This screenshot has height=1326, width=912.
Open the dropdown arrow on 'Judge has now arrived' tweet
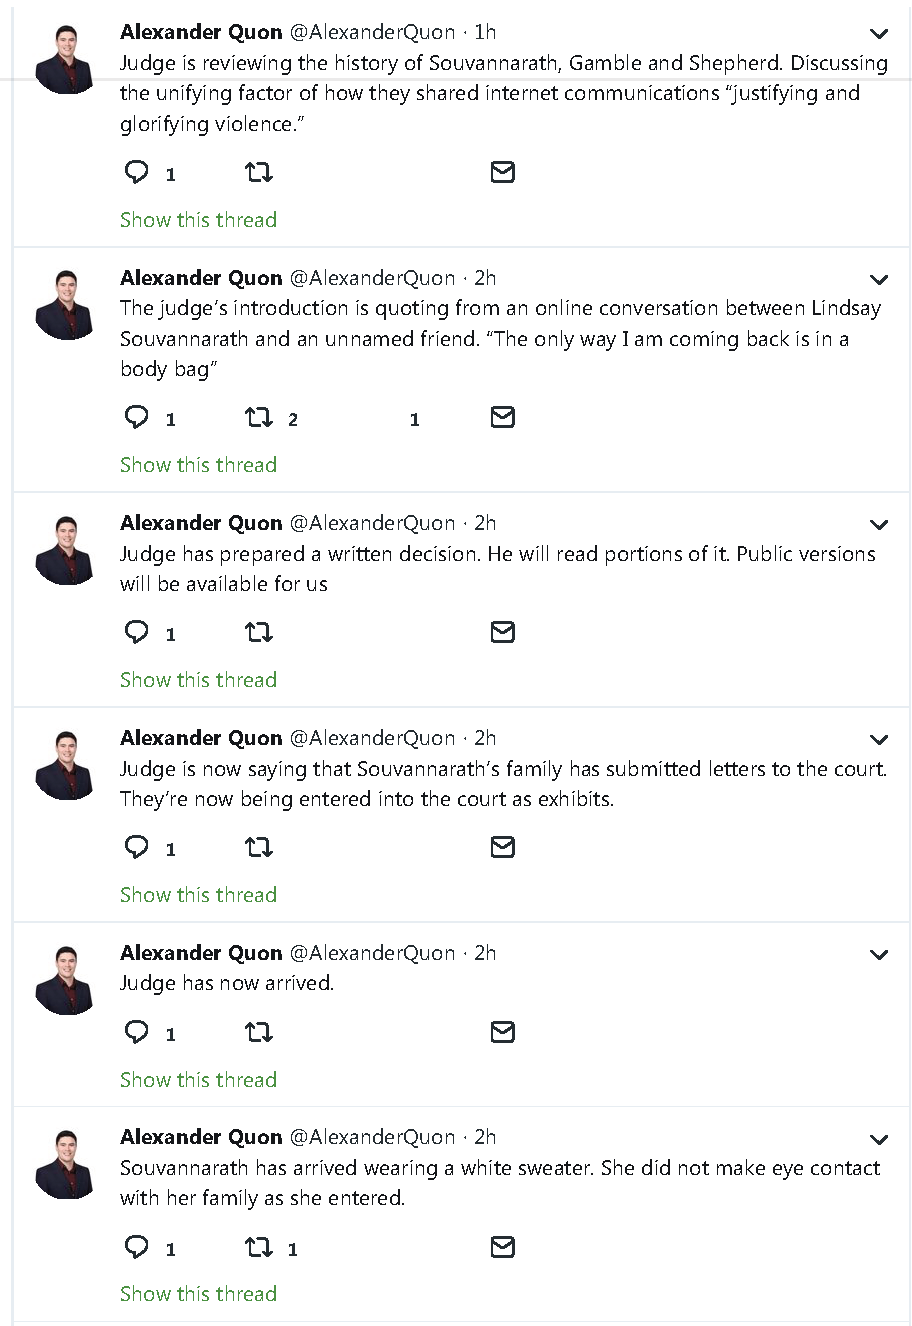[x=879, y=955]
